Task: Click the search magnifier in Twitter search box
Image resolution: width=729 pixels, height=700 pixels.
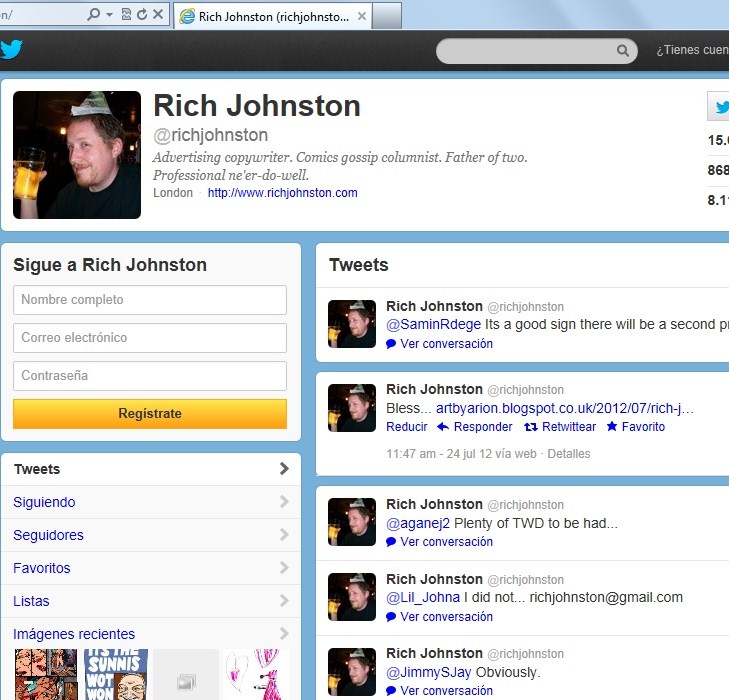Action: 623,50
